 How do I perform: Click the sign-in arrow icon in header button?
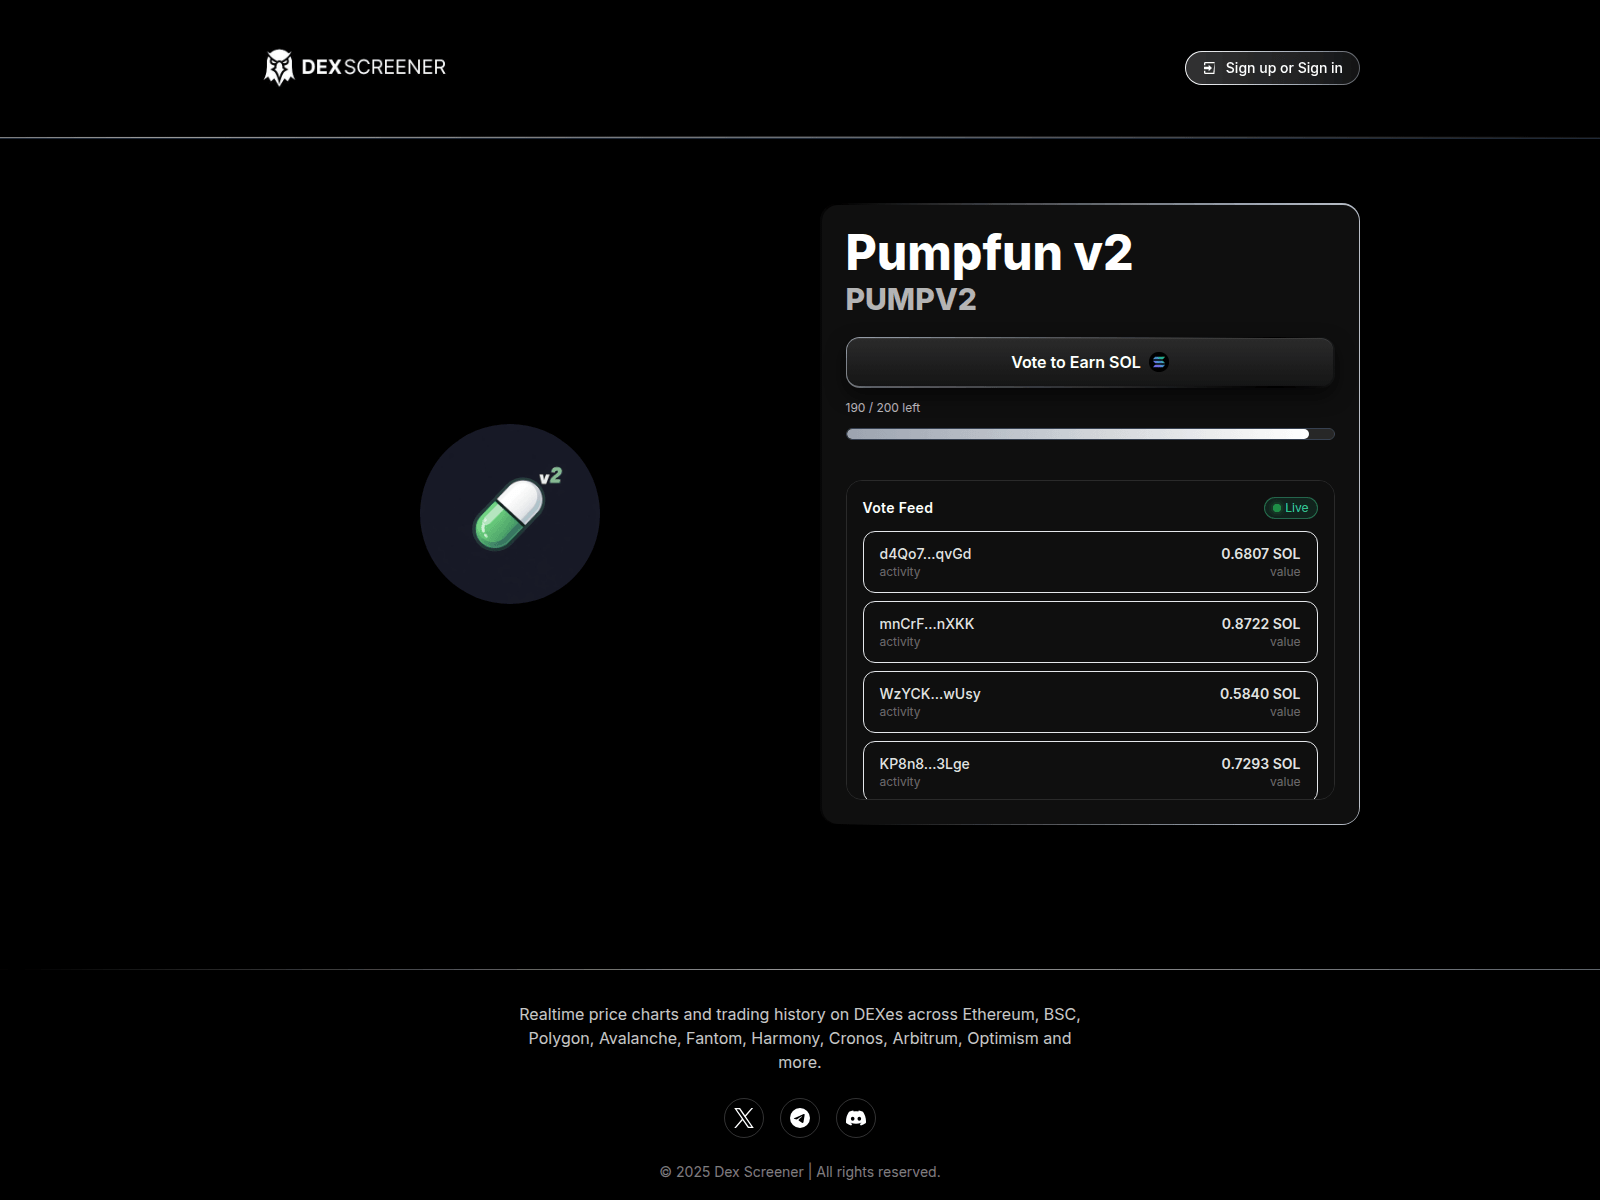click(1209, 68)
